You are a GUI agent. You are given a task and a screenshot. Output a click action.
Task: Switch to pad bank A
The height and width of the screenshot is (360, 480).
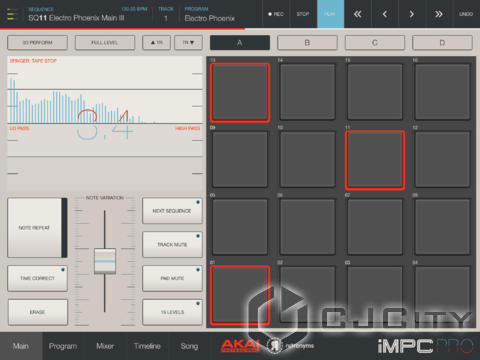pyautogui.click(x=240, y=43)
